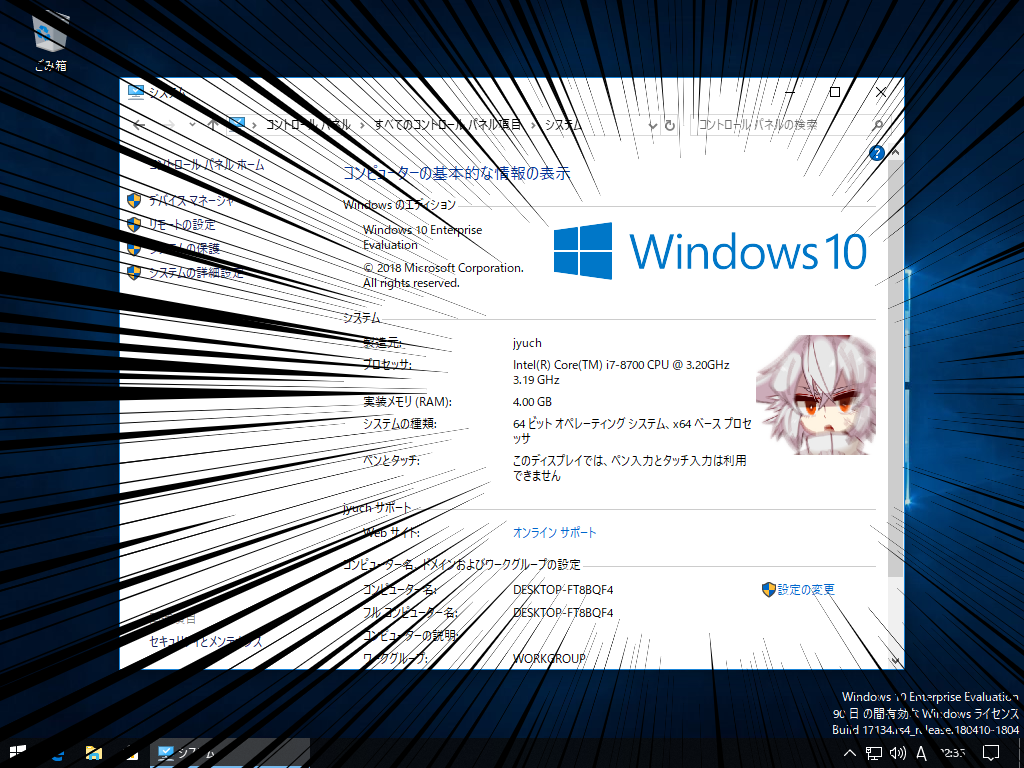Select the WORKGROUP value
1024x768 pixels.
tap(549, 658)
